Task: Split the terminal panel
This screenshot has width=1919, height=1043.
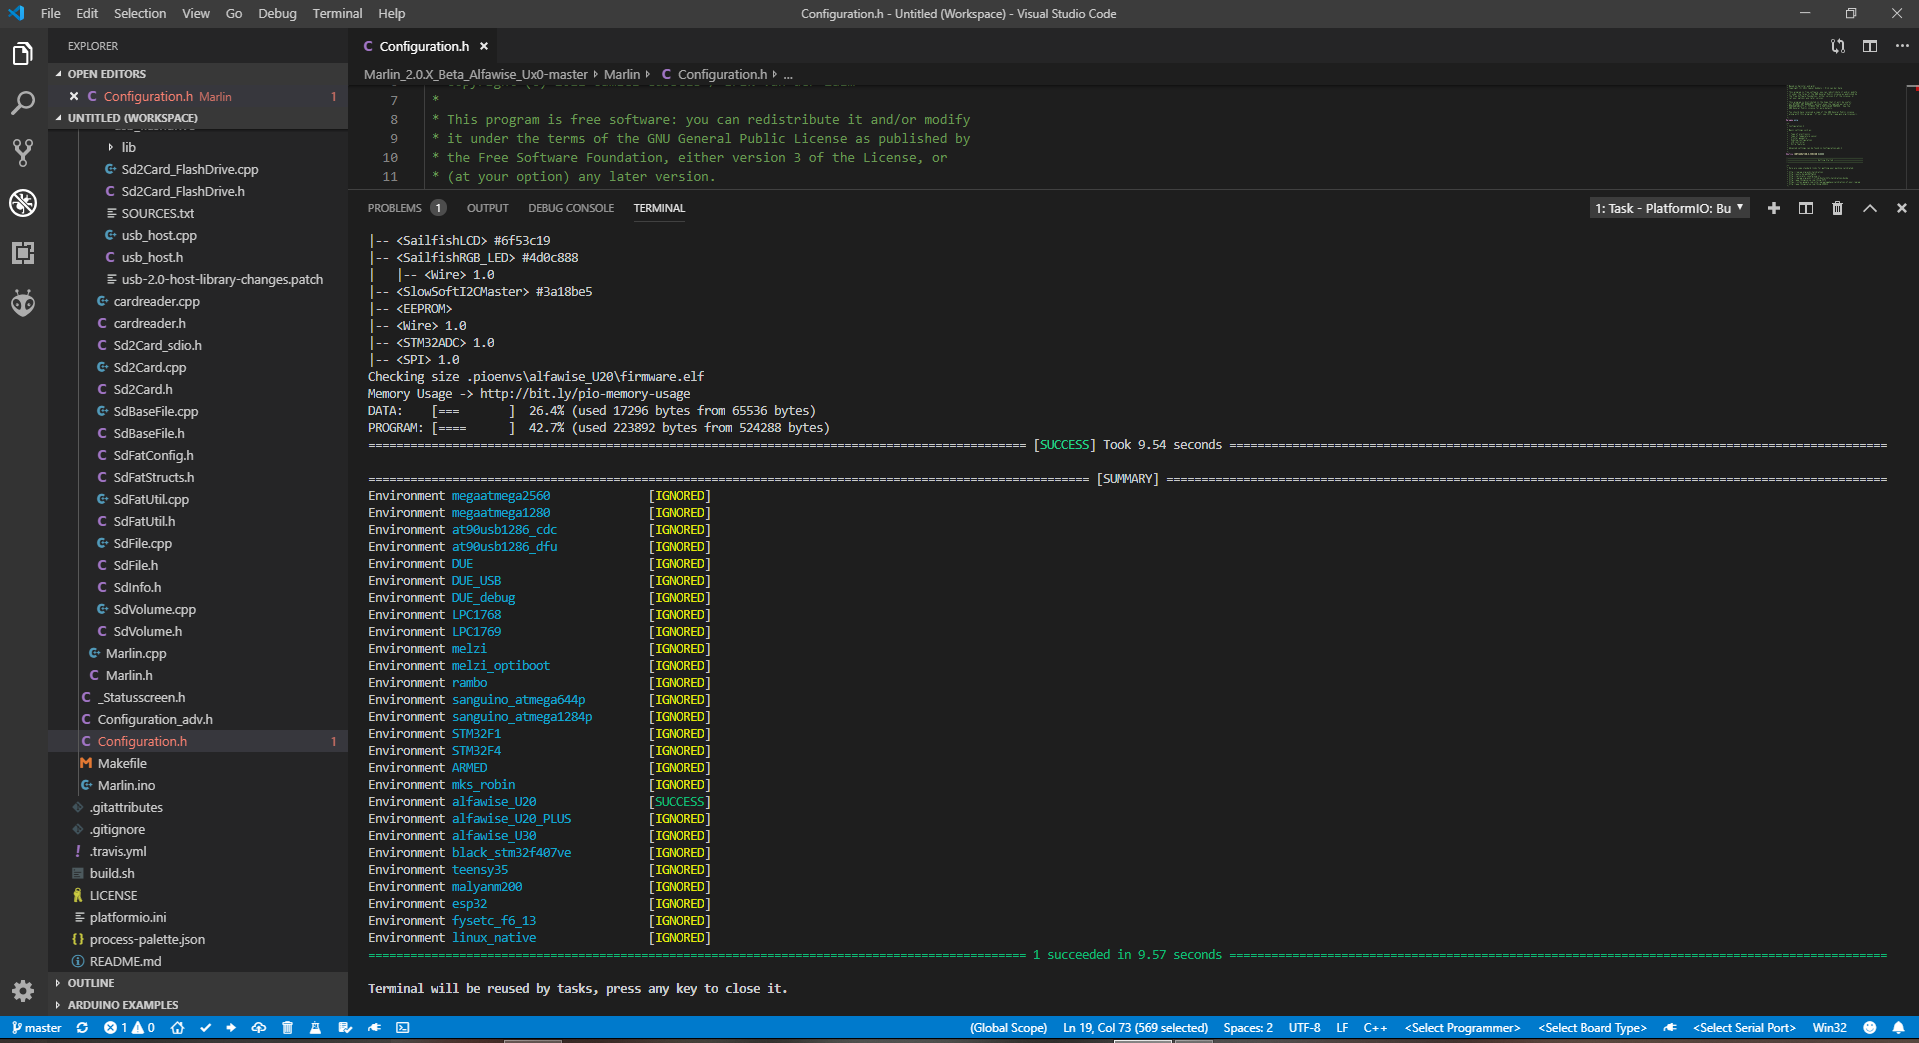Action: 1806,208
